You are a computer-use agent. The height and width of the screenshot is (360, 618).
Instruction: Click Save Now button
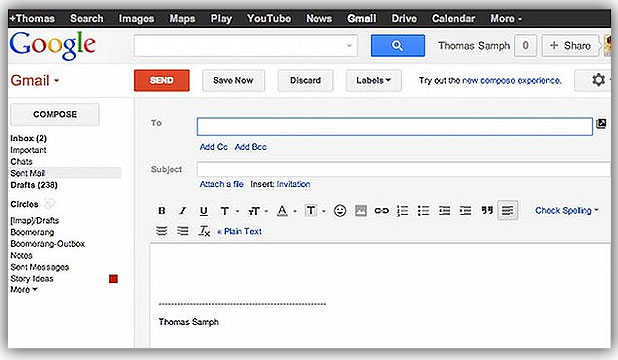pos(233,80)
